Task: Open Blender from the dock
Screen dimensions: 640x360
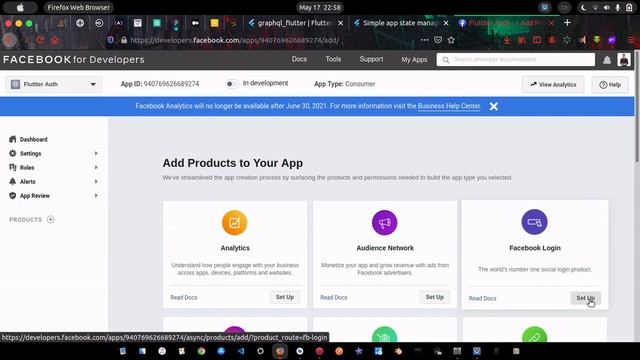Action: 398,351
